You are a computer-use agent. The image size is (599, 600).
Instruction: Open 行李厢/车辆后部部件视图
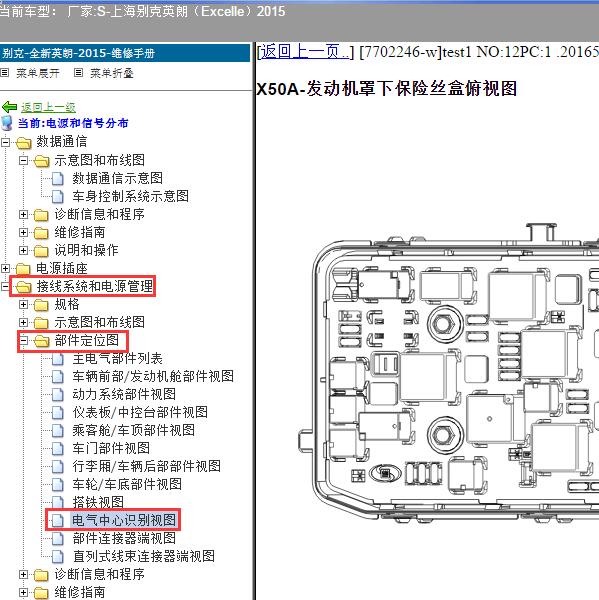[147, 466]
